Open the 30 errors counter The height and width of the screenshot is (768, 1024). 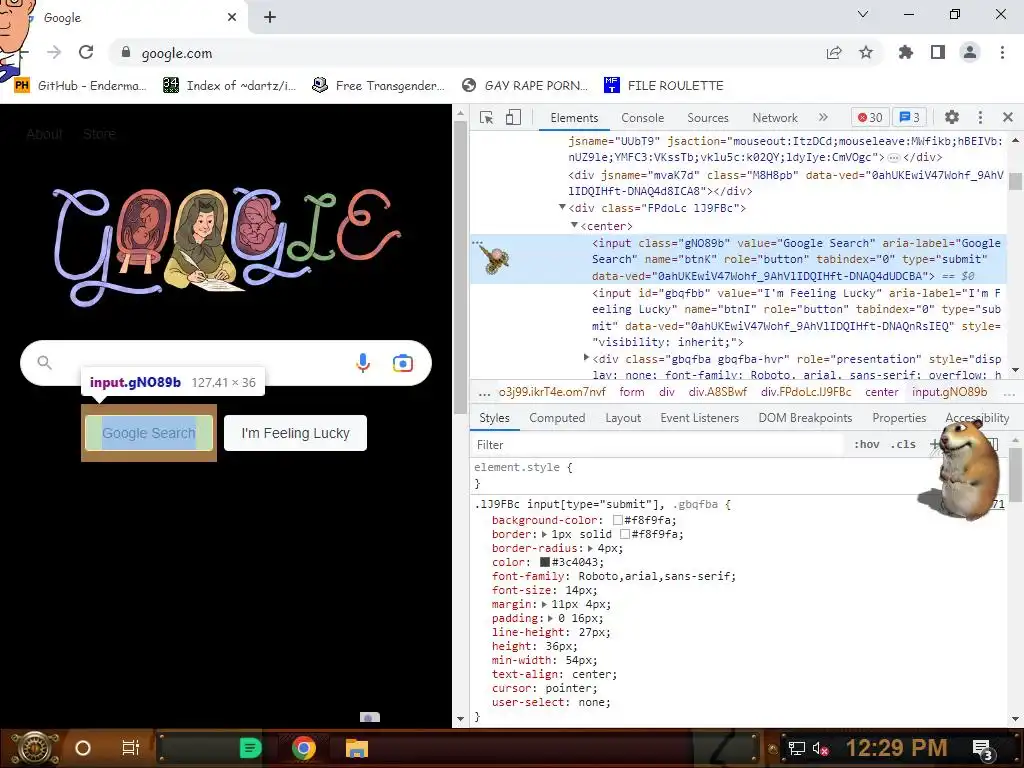pos(870,118)
